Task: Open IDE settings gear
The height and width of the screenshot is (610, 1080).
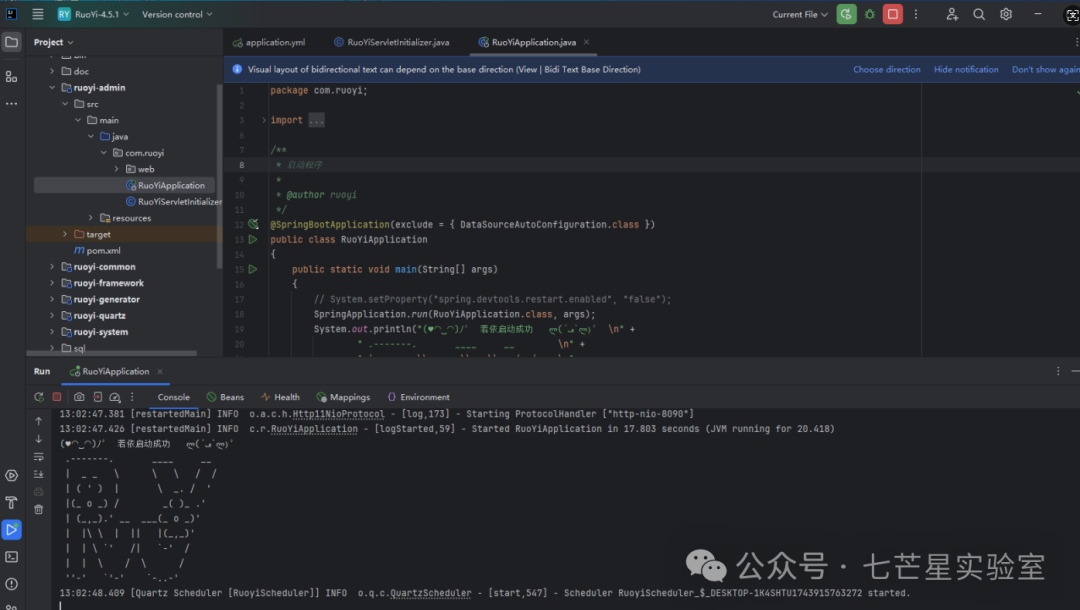Action: pos(1006,14)
